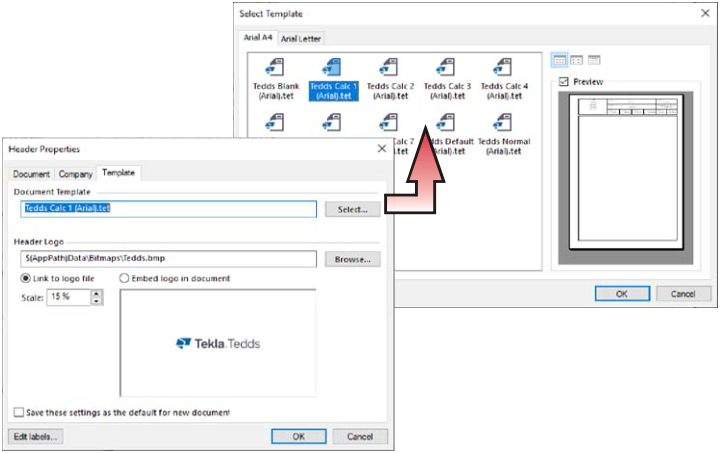The height and width of the screenshot is (453, 720).
Task: Close the Header Properties dialog
Action: [x=382, y=149]
